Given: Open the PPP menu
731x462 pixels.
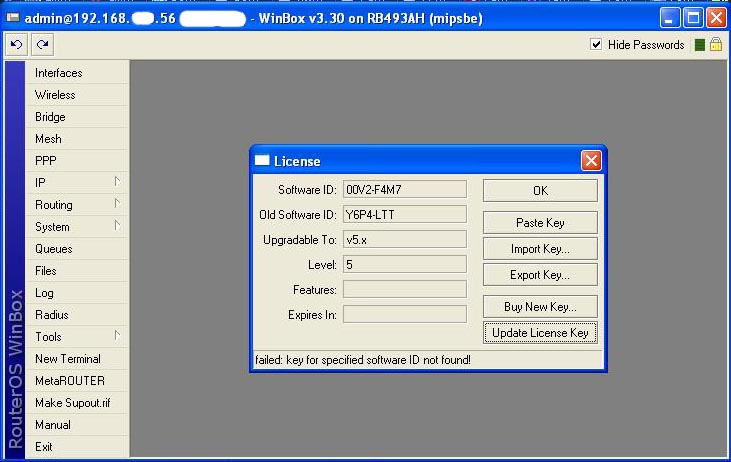Looking at the screenshot, I should pyautogui.click(x=77, y=161).
